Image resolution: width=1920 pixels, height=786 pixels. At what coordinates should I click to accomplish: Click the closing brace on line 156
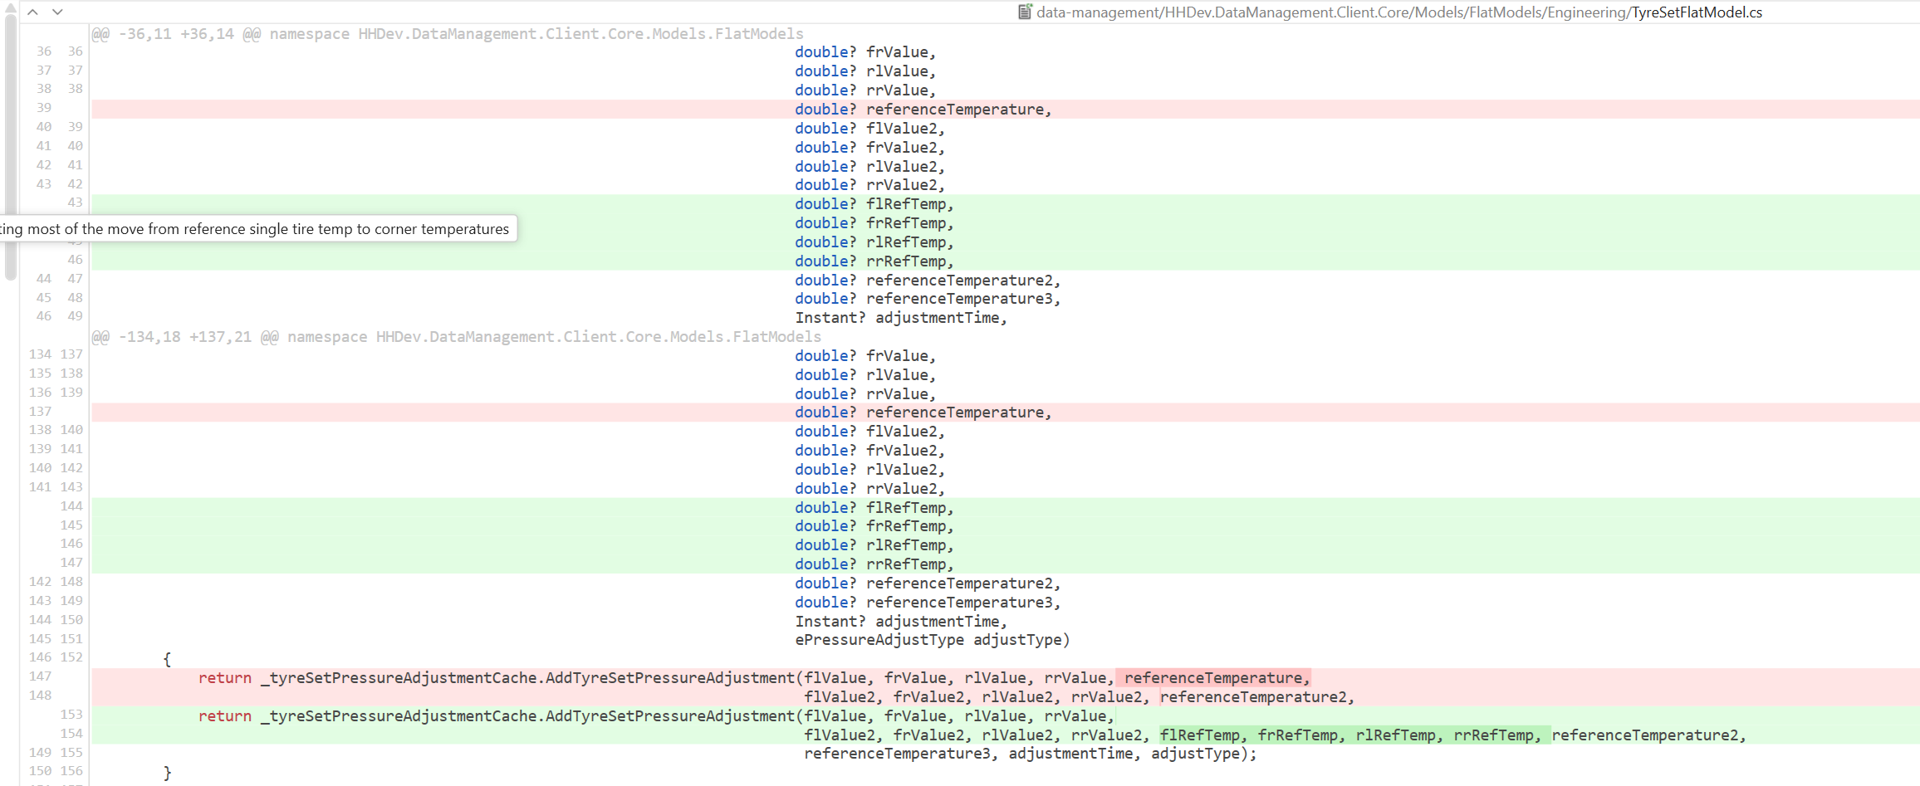coord(167,773)
